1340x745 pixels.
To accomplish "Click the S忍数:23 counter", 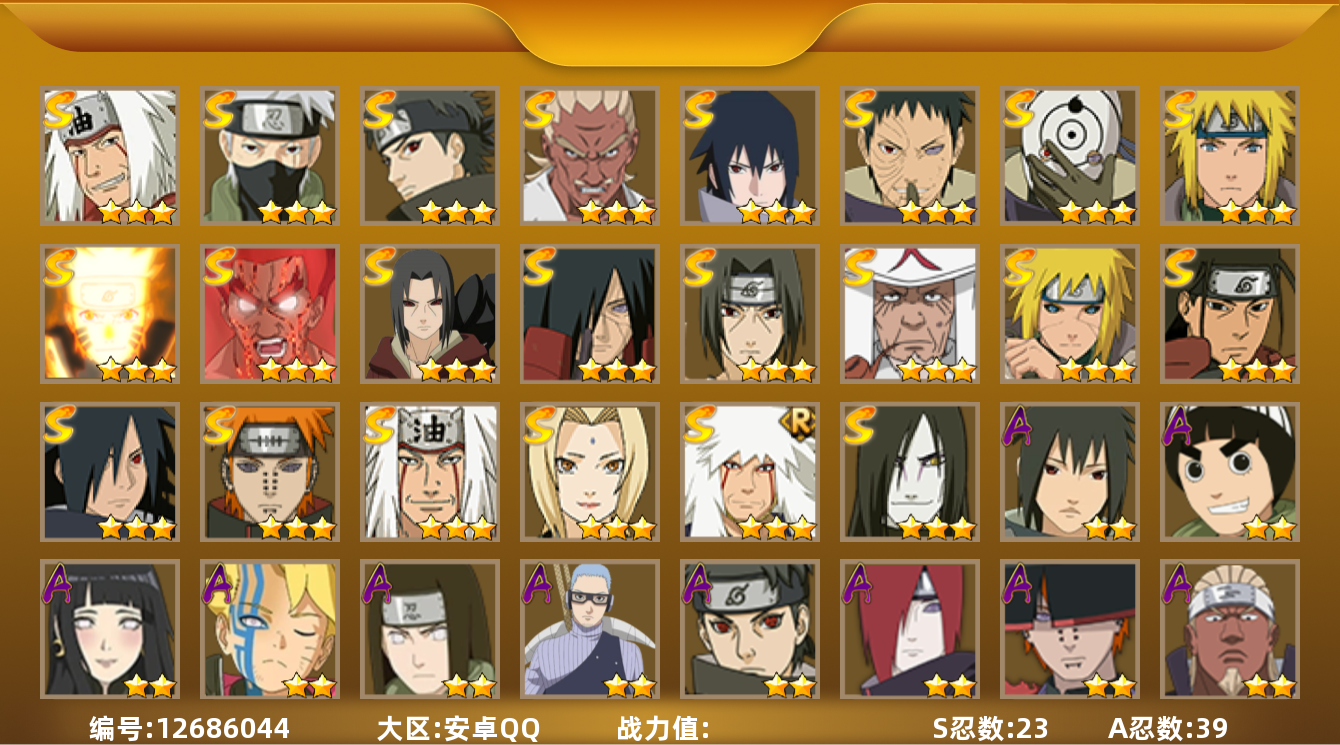I will [990, 728].
